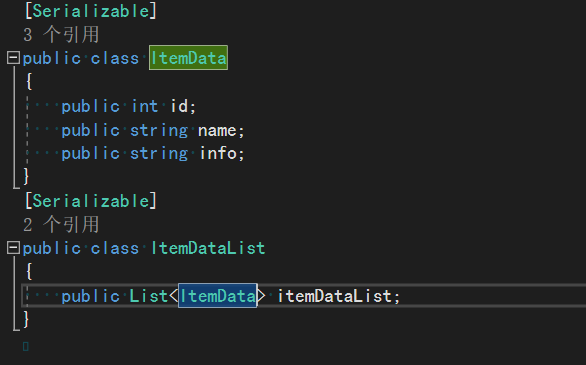586x365 pixels.
Task: Click the List type name
Action: coord(148,296)
